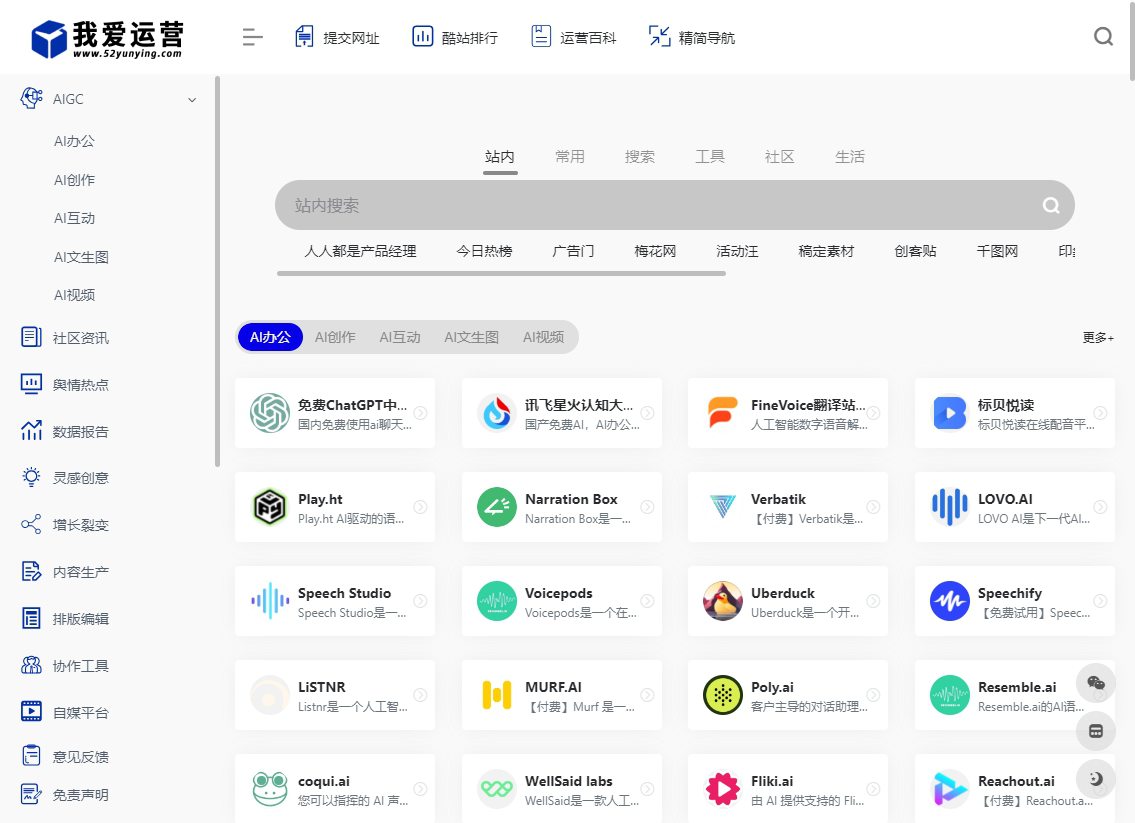Image resolution: width=1135 pixels, height=823 pixels.
Task: Click the sidebar vertical scrollbar
Action: tap(217, 271)
